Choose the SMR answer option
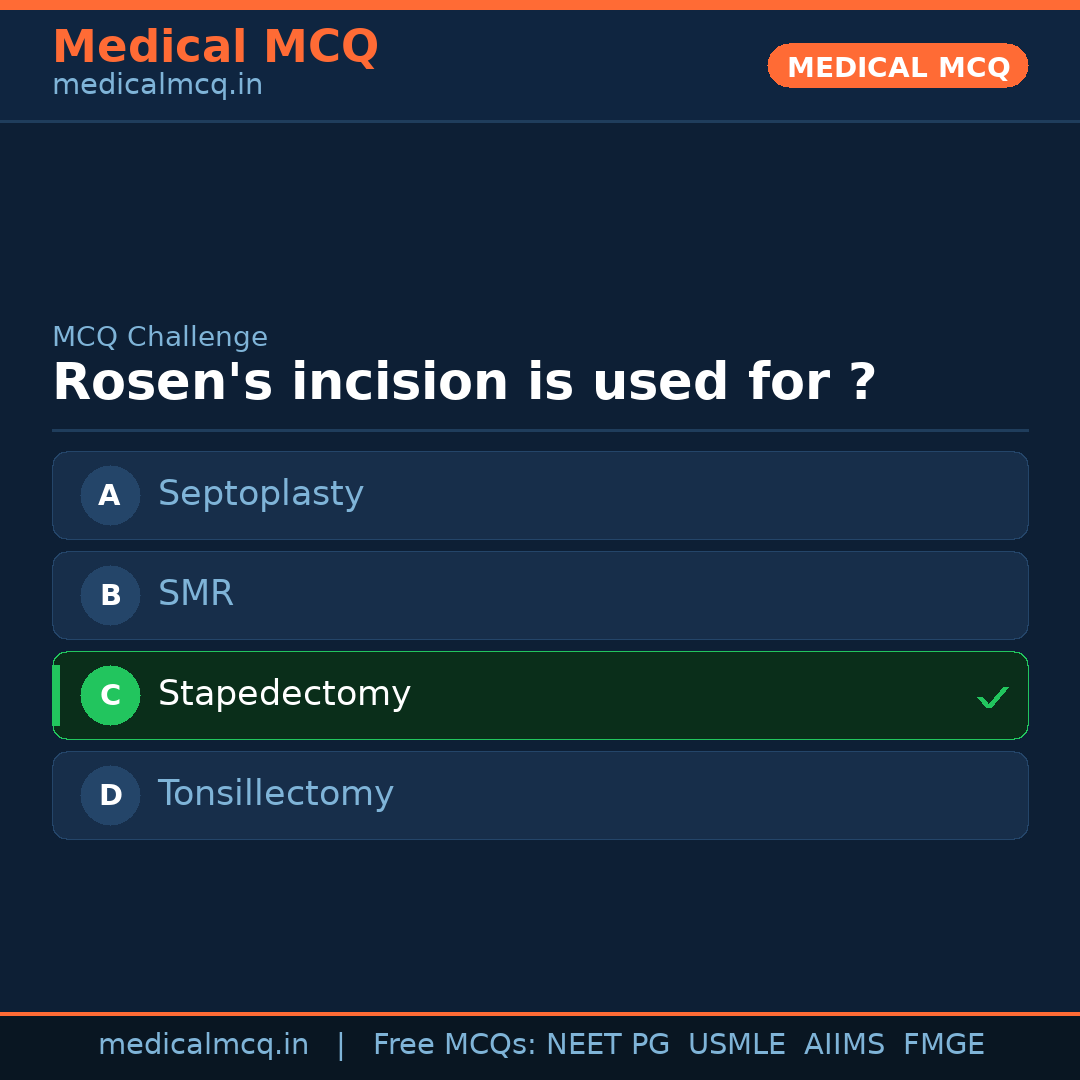 pyautogui.click(x=196, y=594)
